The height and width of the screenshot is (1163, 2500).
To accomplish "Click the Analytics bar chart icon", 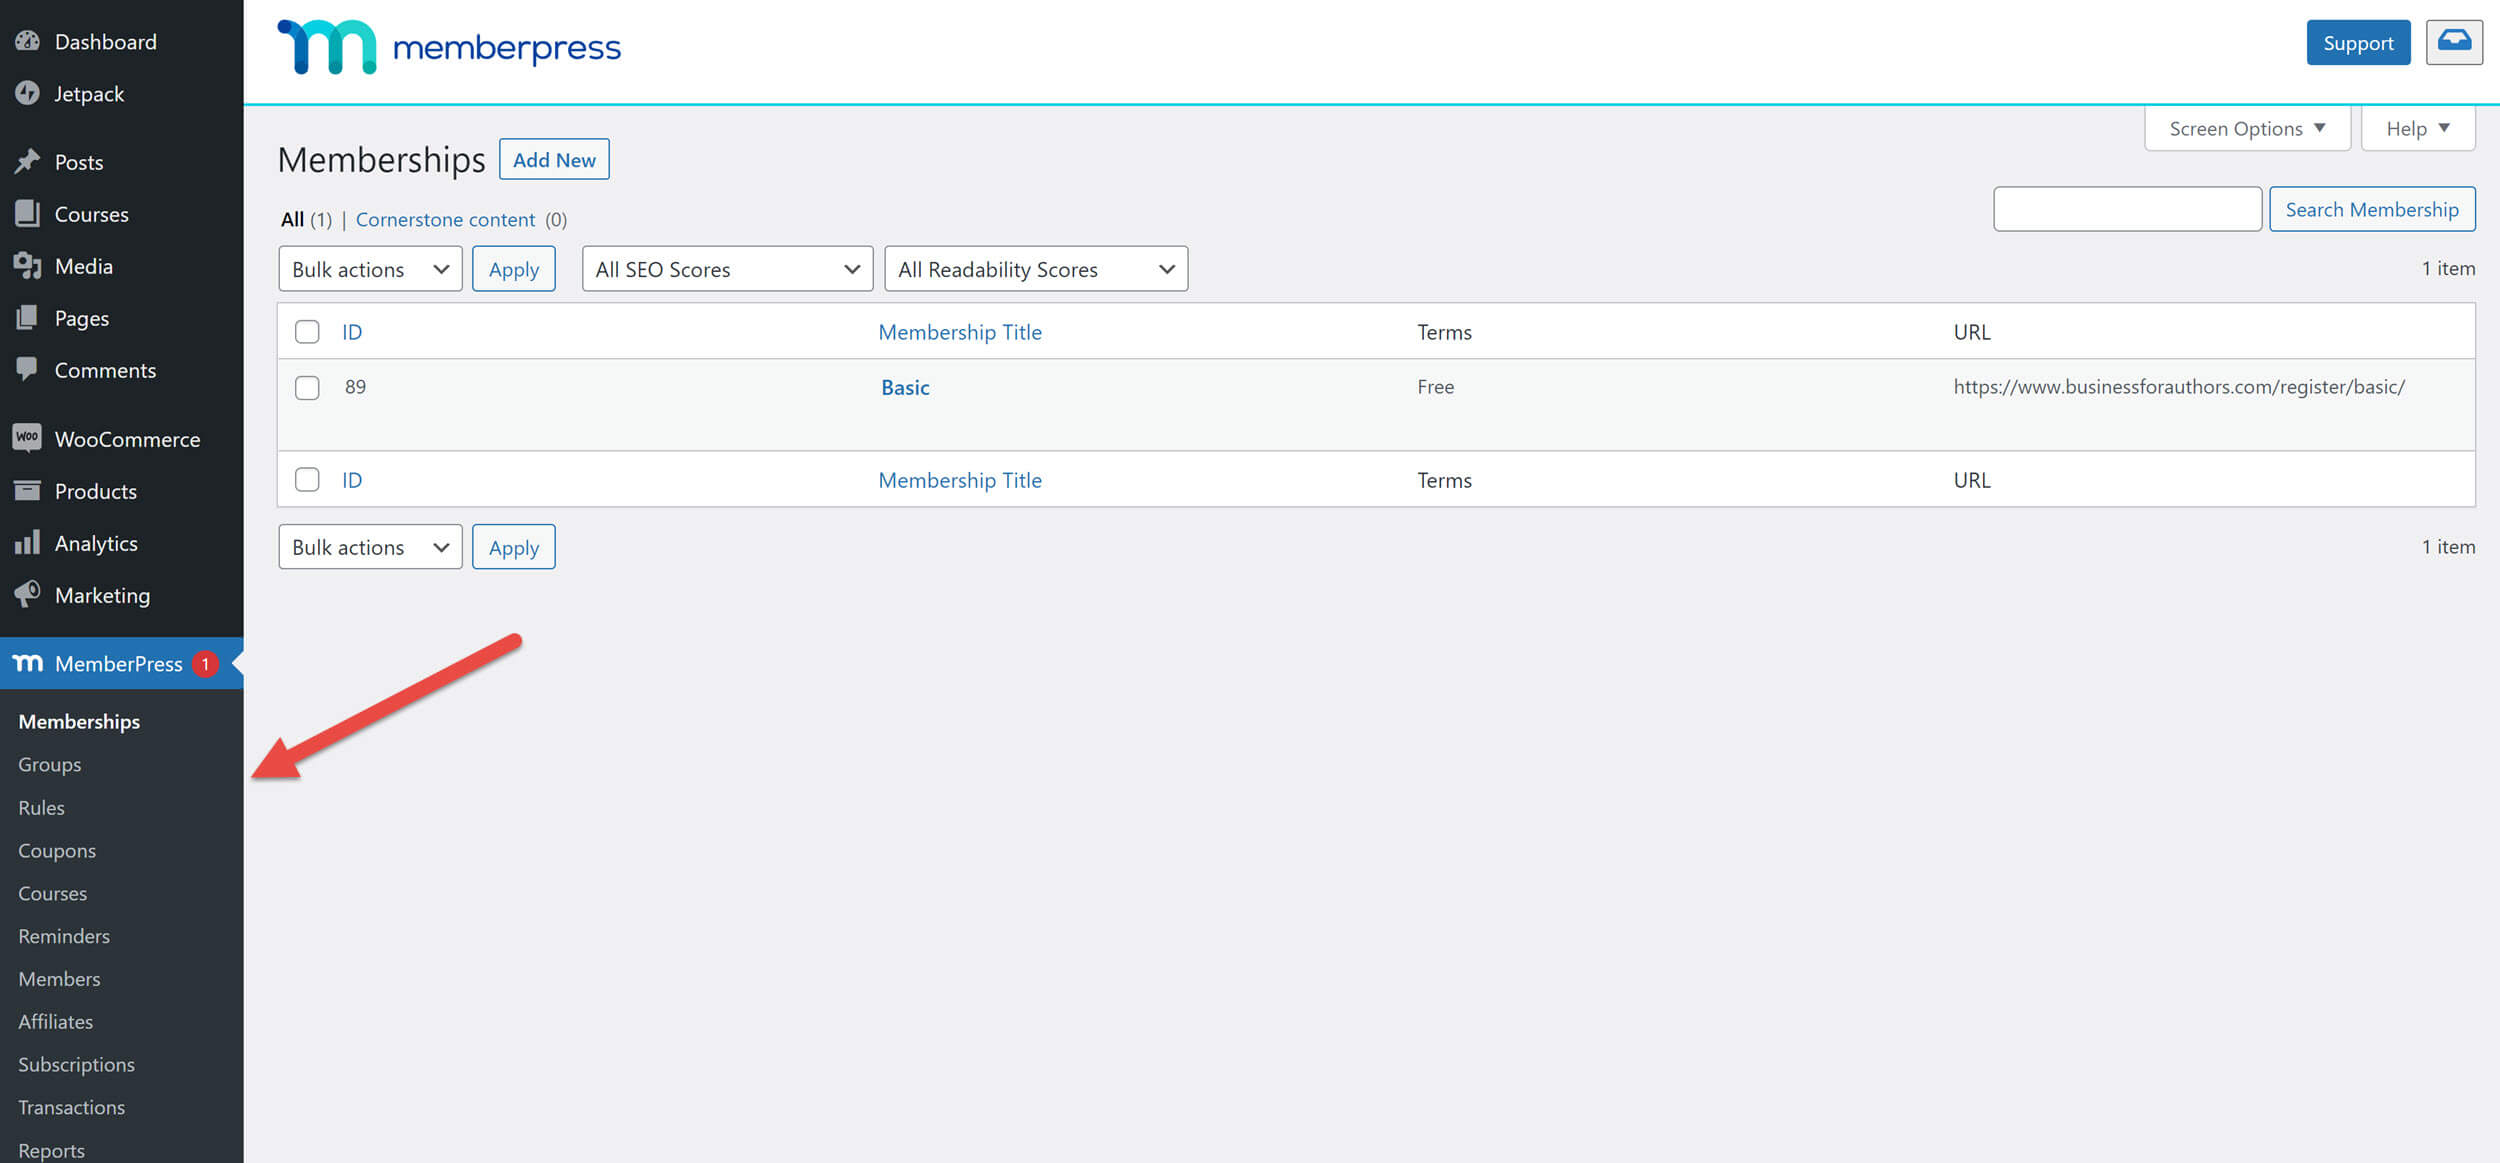I will [x=27, y=542].
